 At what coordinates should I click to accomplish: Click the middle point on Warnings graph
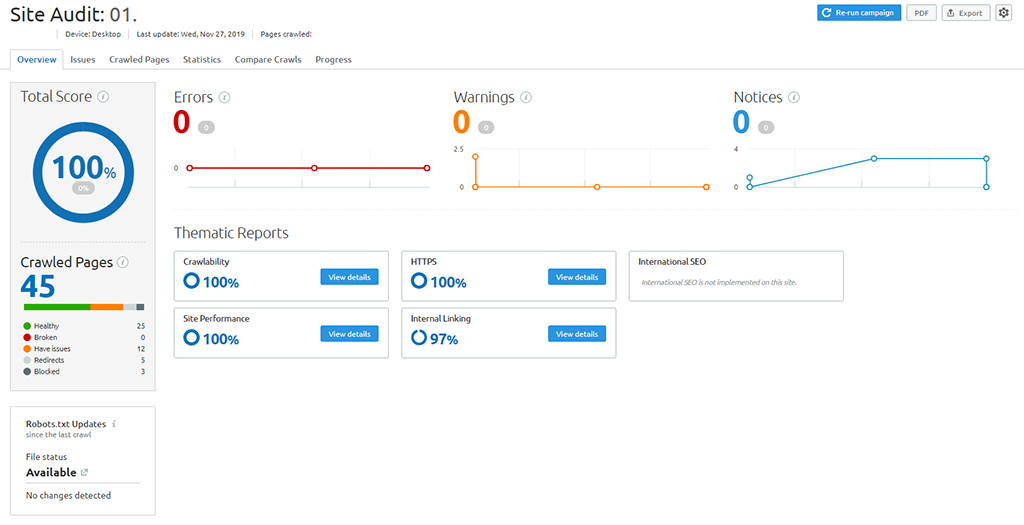click(x=596, y=187)
